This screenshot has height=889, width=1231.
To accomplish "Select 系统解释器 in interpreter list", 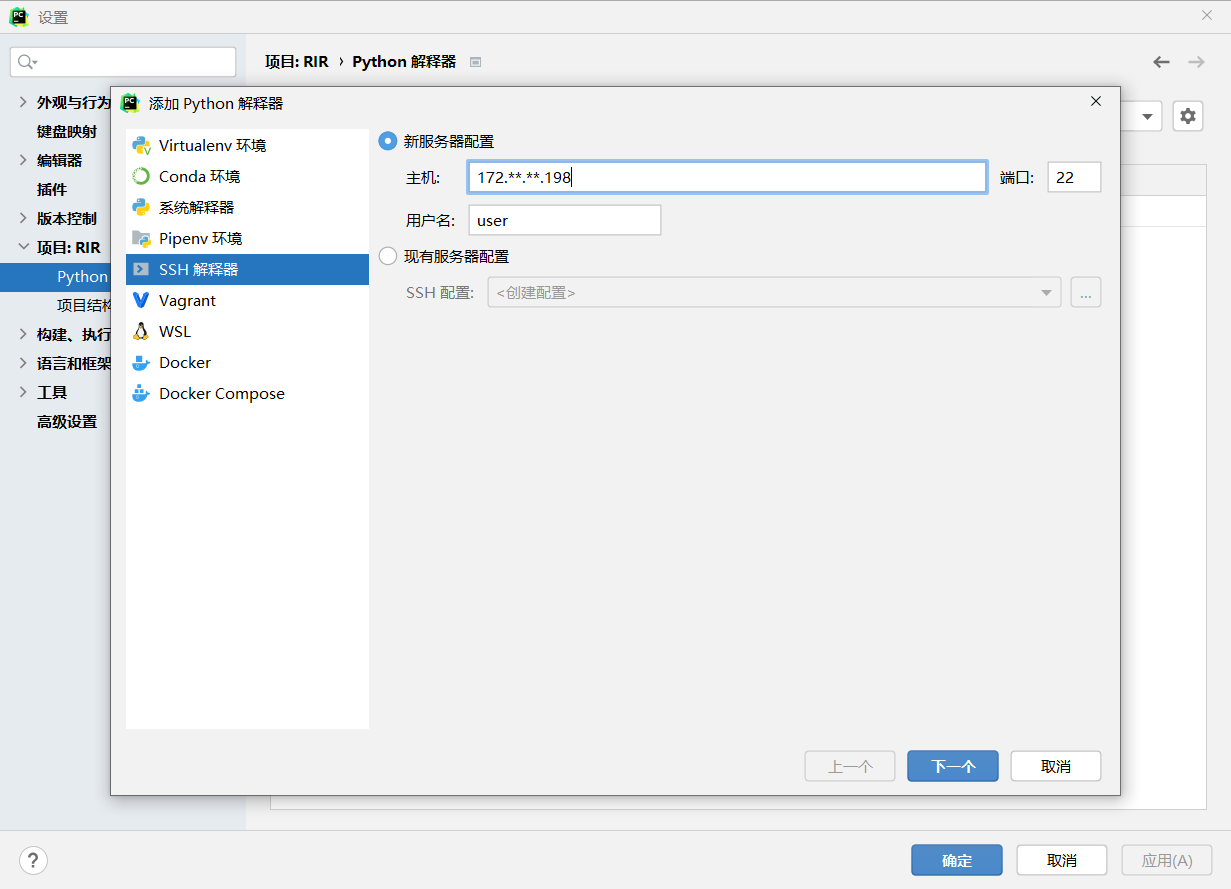I will (x=247, y=207).
